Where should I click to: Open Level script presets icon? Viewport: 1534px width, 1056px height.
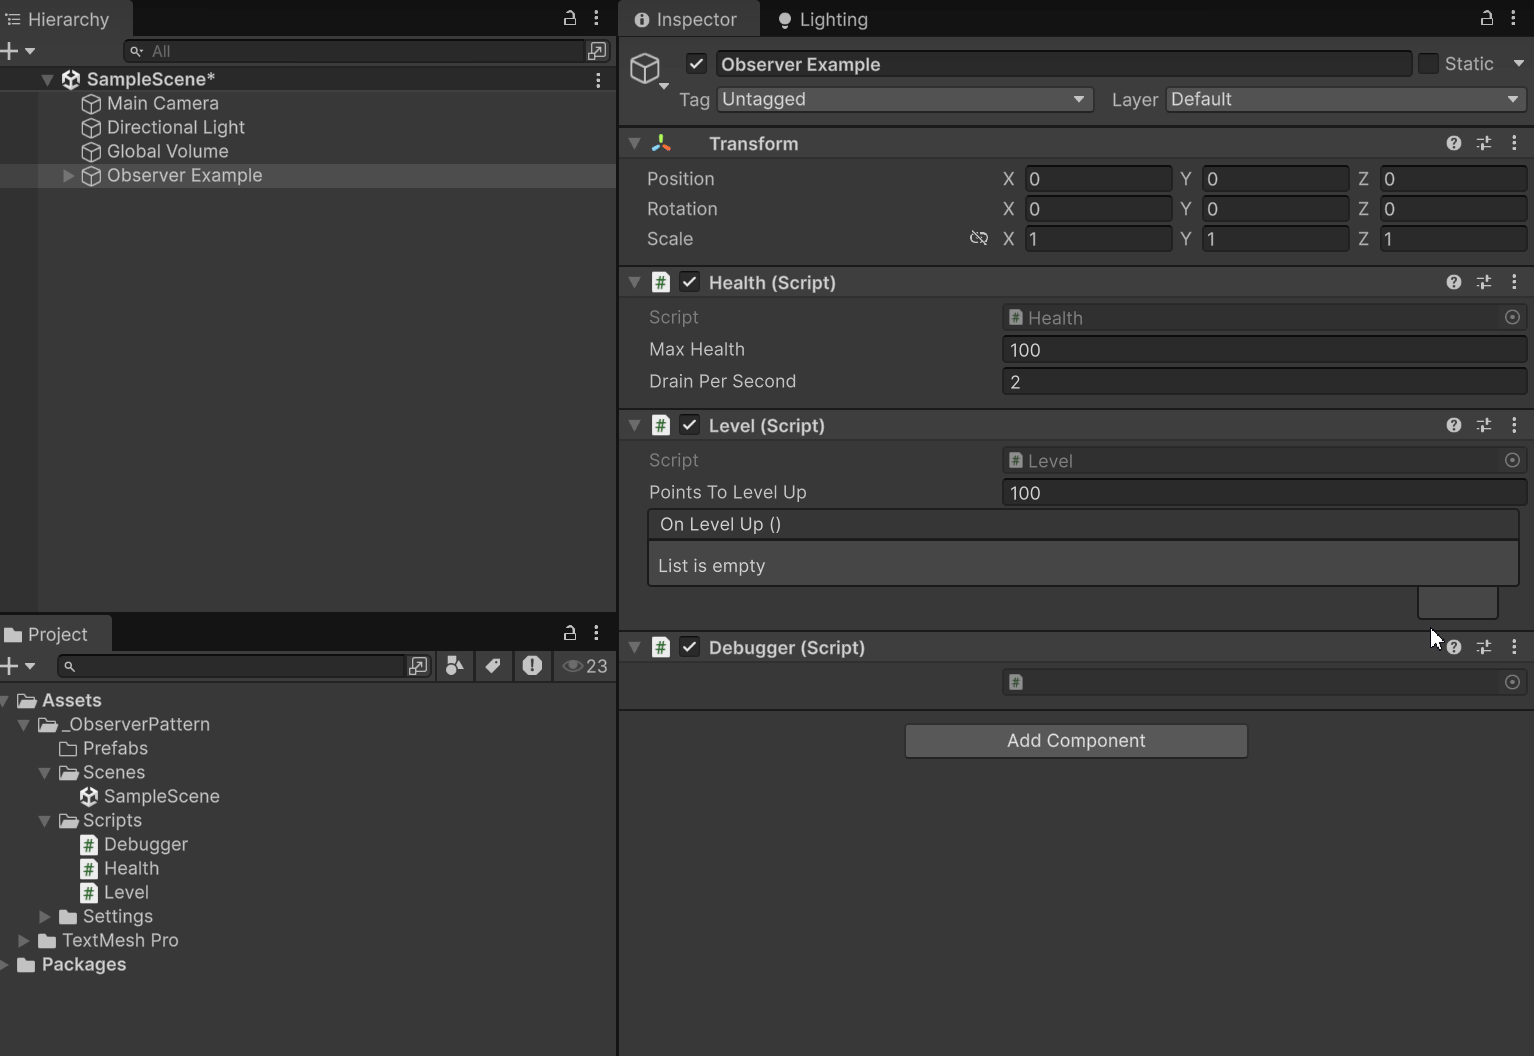1484,426
